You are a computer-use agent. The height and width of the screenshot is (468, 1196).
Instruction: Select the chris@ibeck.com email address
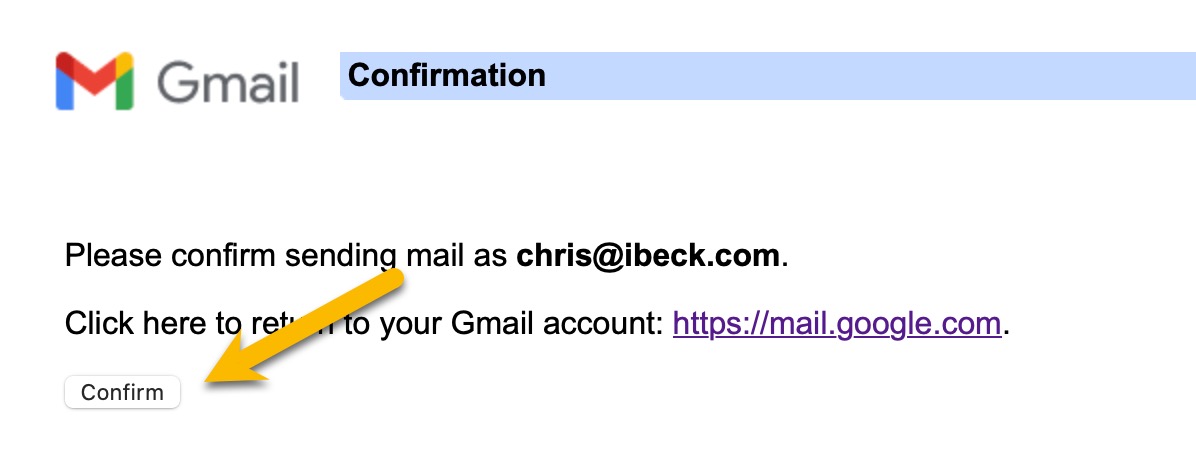[x=647, y=256]
